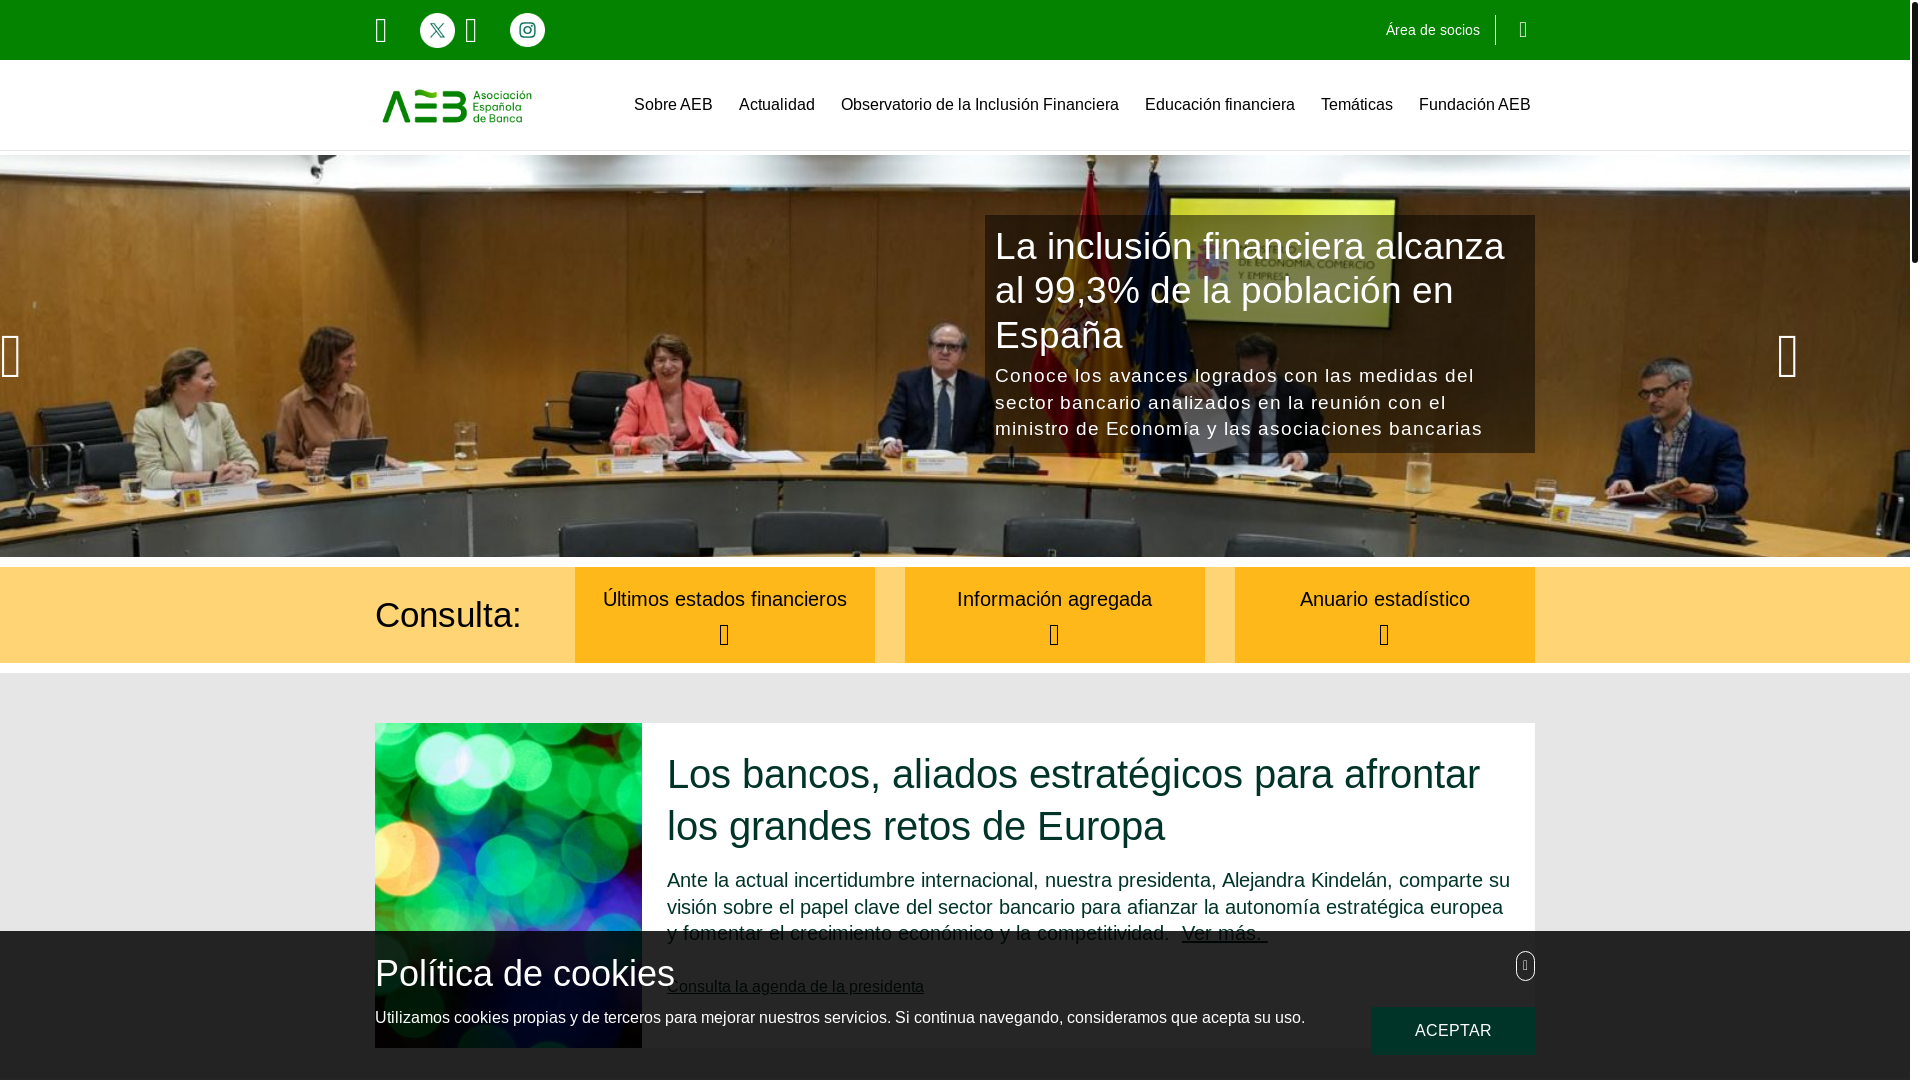Open Anuario estadístico box
This screenshot has width=1920, height=1080.
(x=1385, y=615)
